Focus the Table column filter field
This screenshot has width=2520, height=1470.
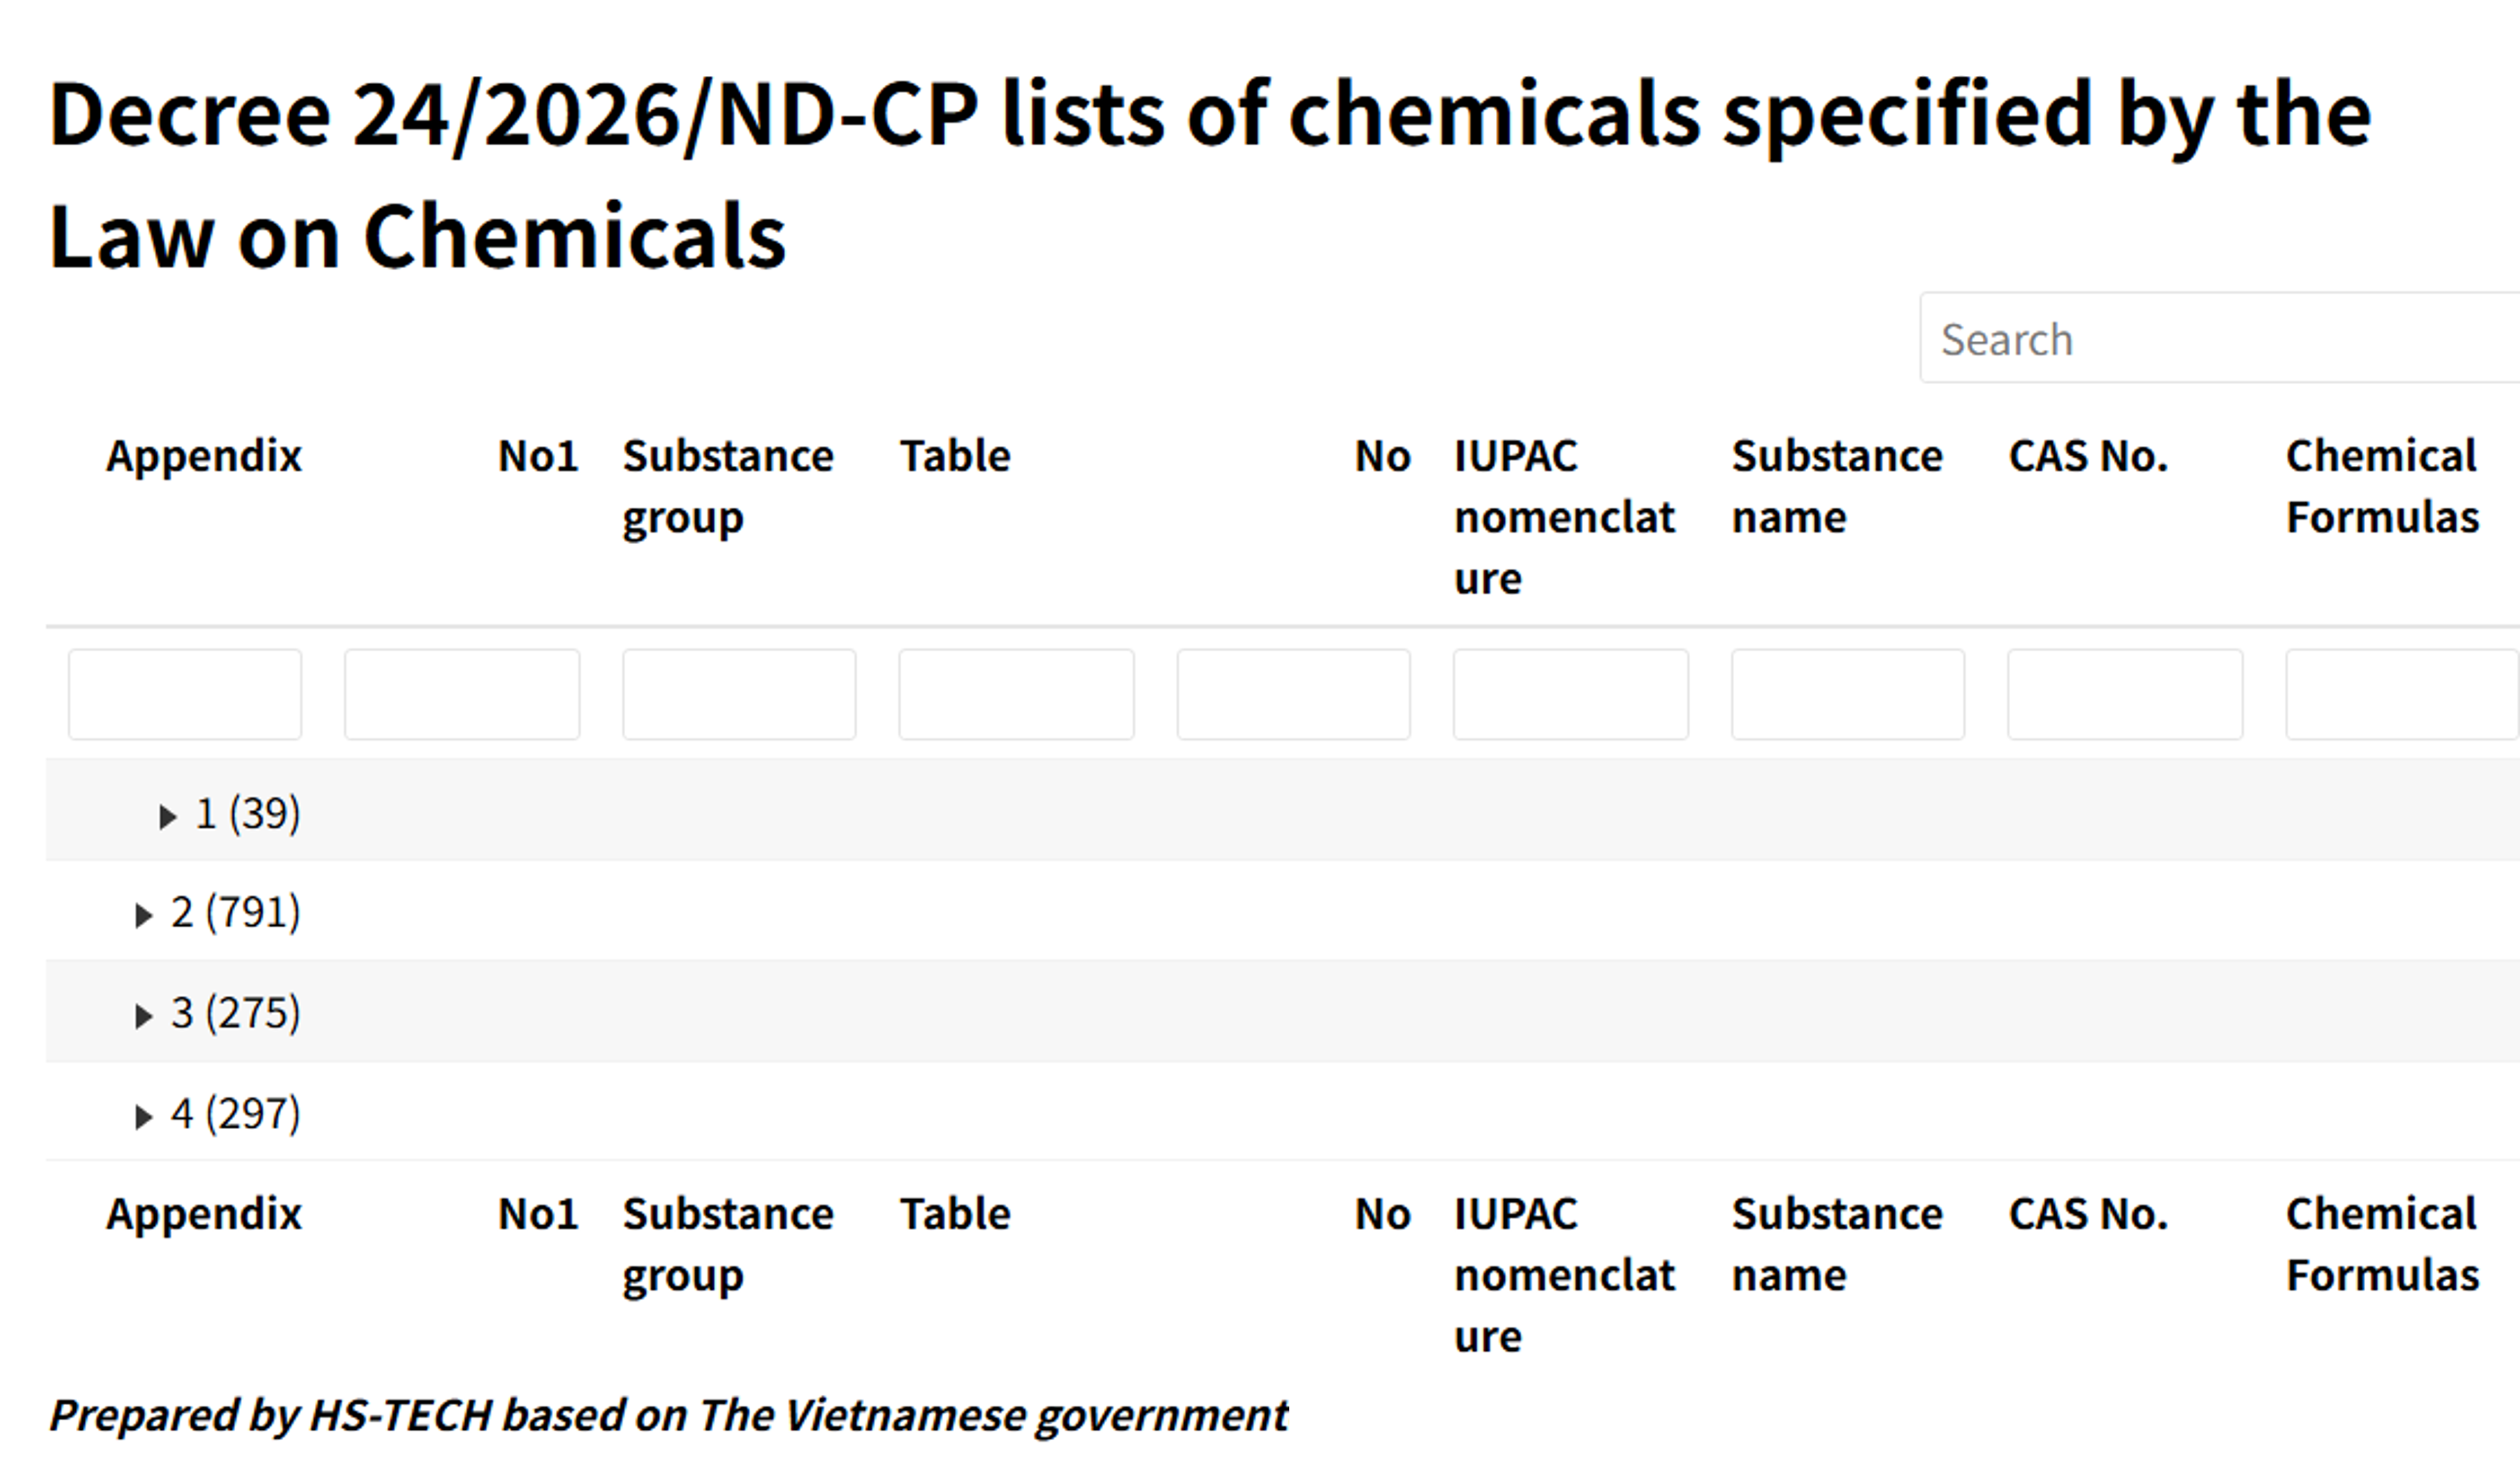(1016, 695)
